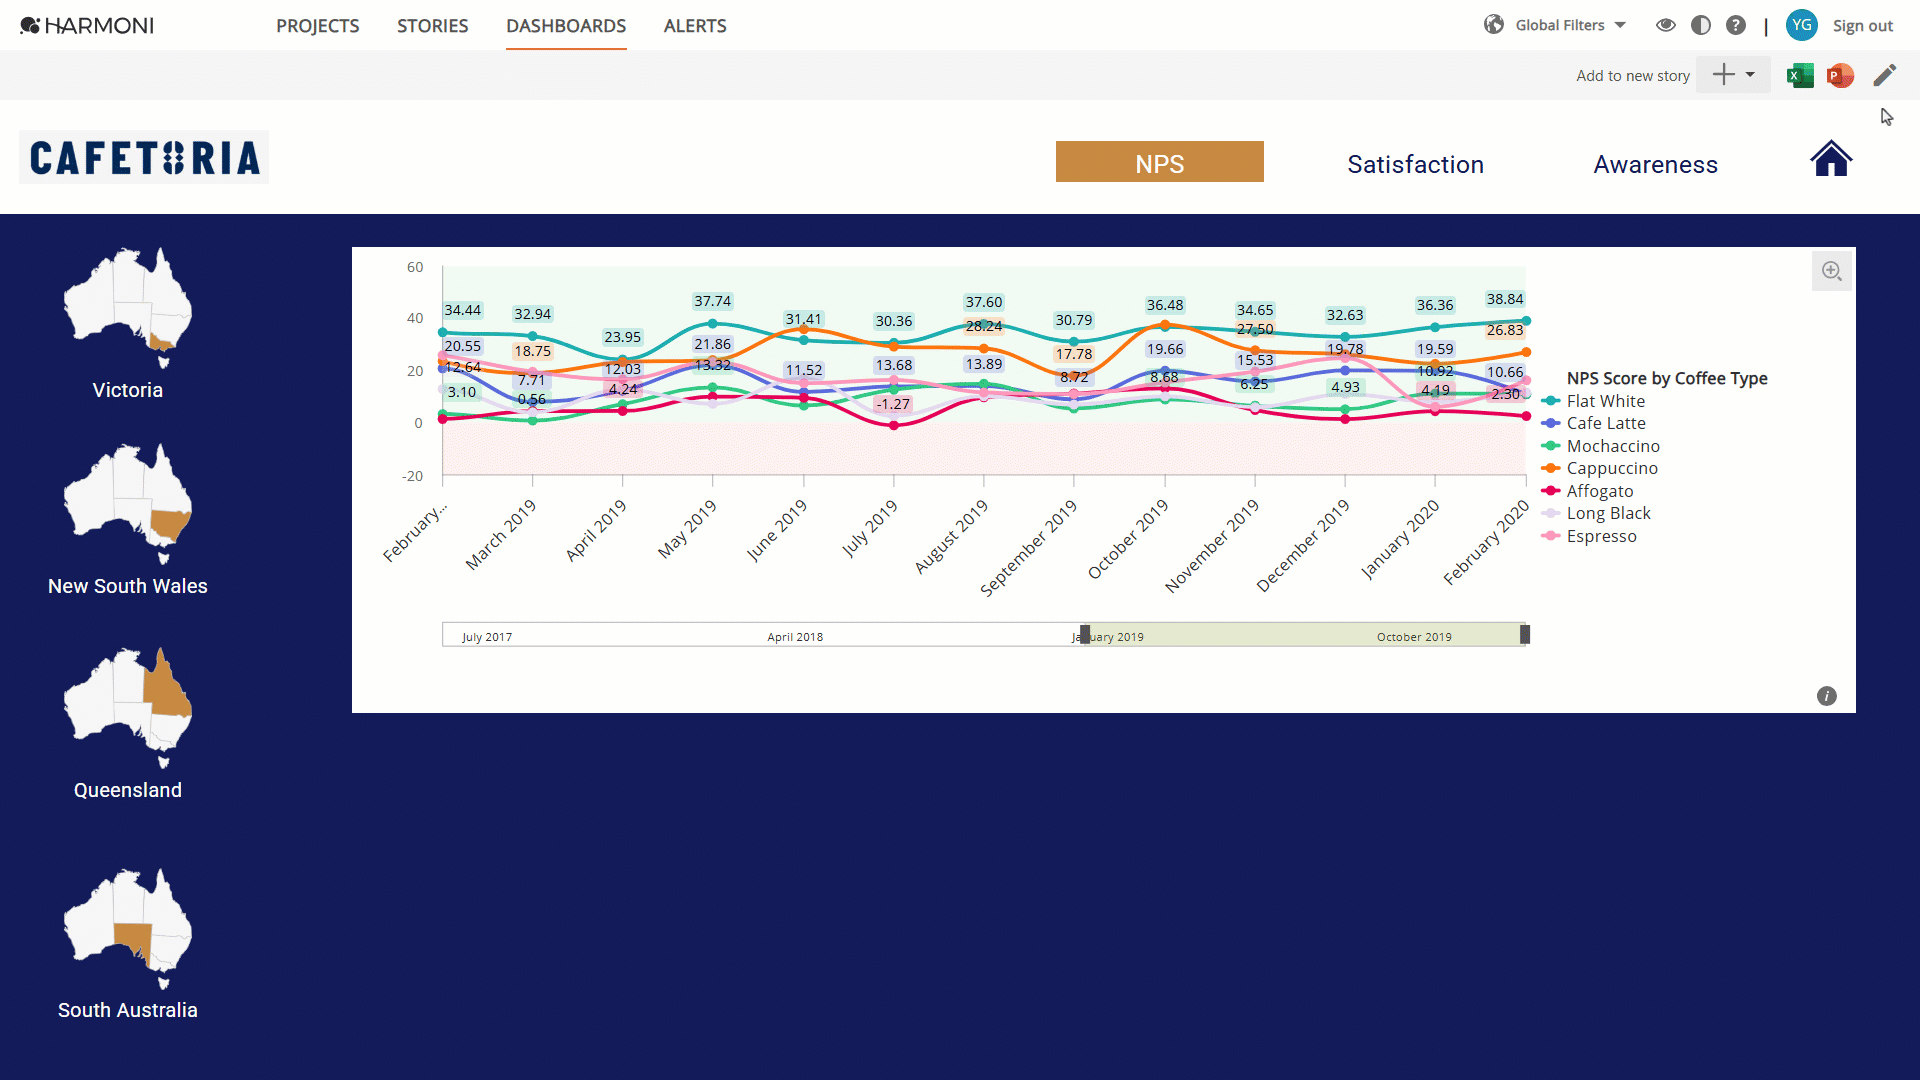Open the add-to-story plus dropdown
Viewport: 1920px width, 1080px height.
tap(1734, 75)
